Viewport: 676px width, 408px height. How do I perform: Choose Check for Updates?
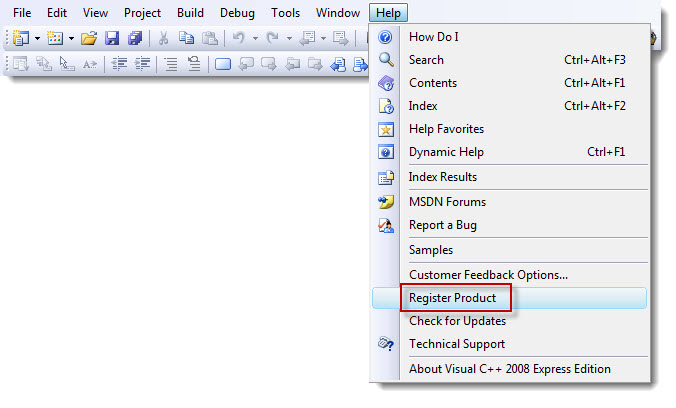[x=510, y=321]
